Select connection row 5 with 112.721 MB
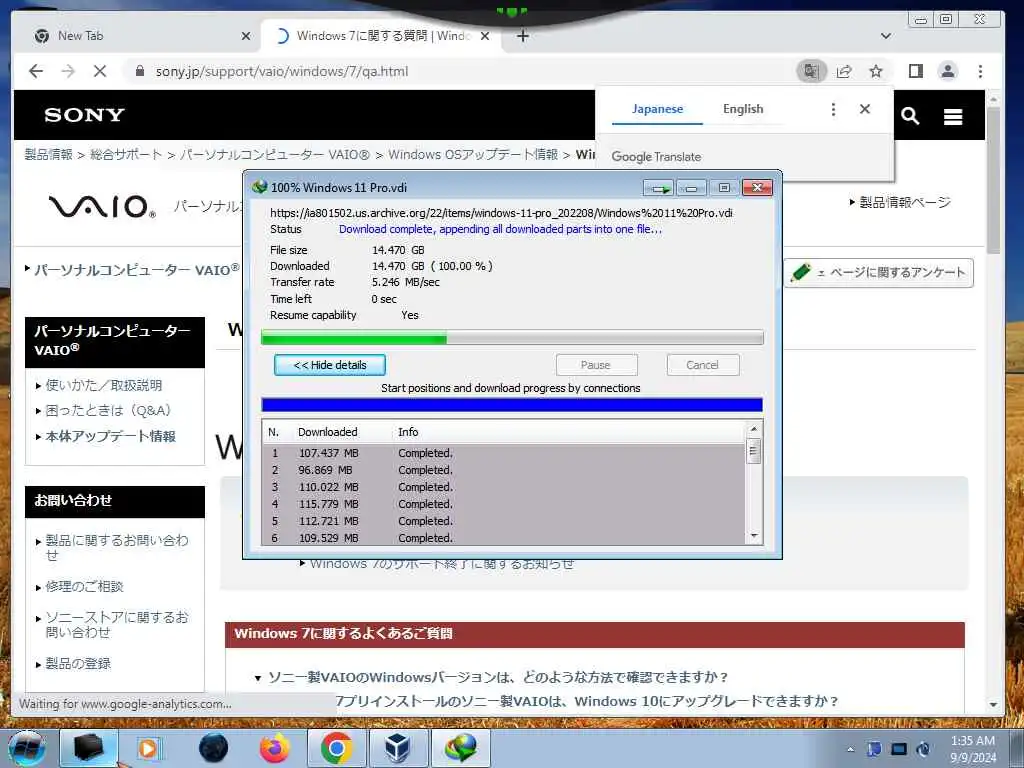The image size is (1024, 768). point(504,521)
